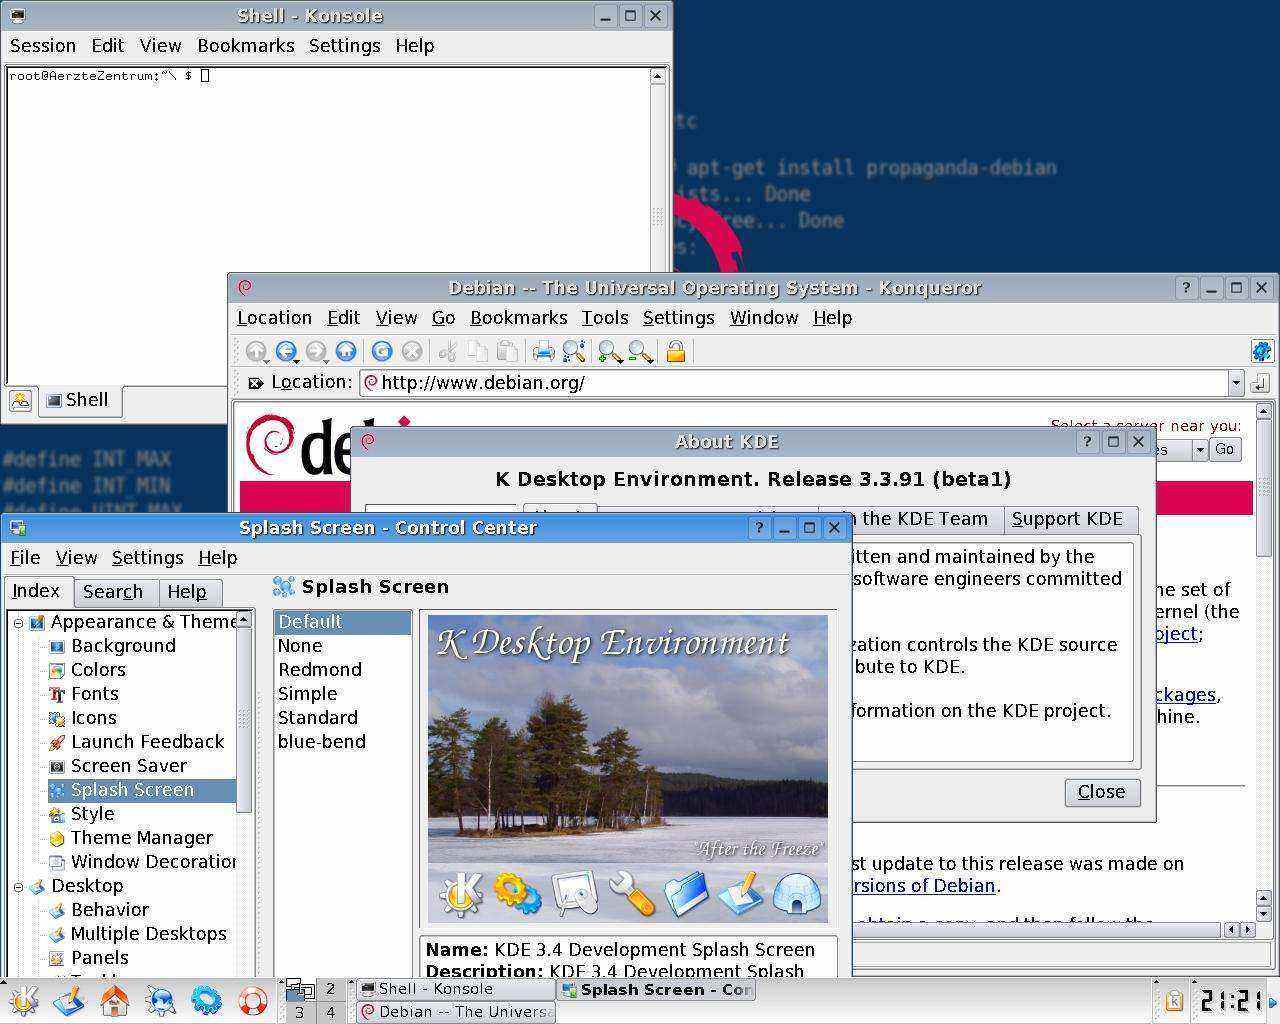Print the page with Konqueror's printer icon
The image size is (1280, 1024).
pyautogui.click(x=543, y=351)
